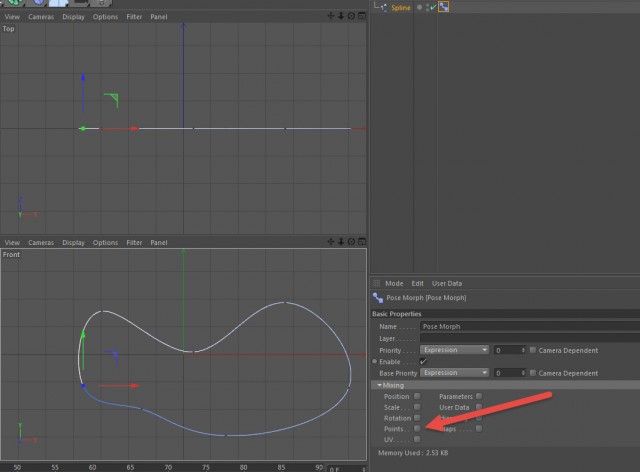
Task: Enable the Parameters mixing checkbox
Action: click(479, 396)
